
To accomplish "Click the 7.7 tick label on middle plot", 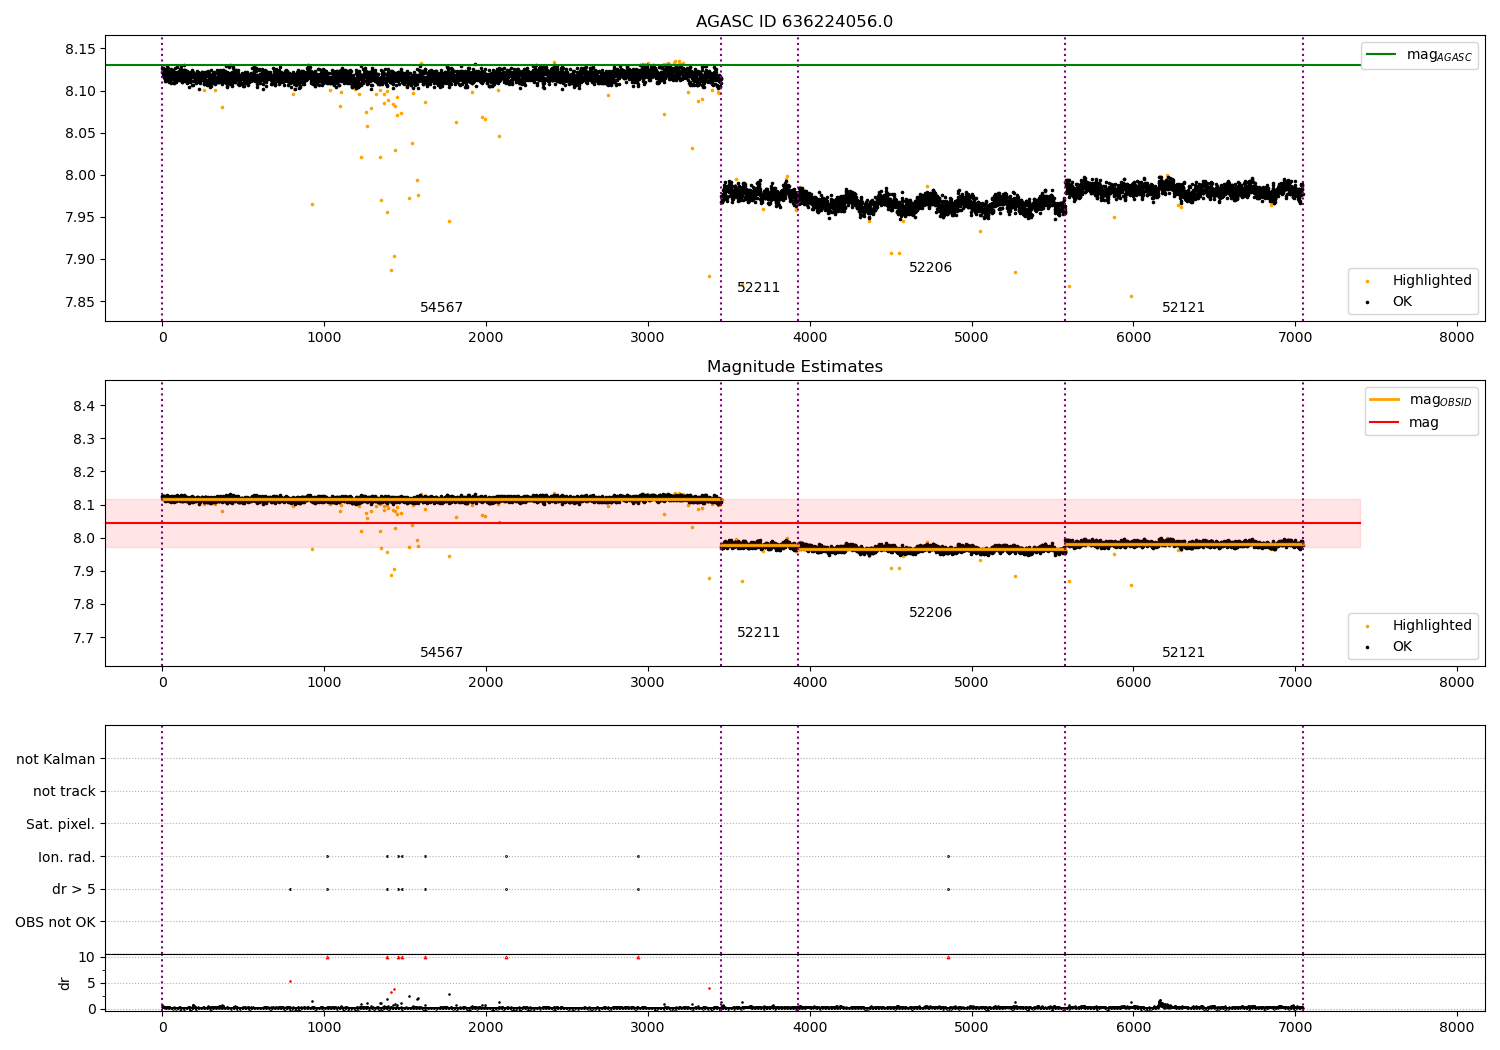I will click(x=85, y=638).
